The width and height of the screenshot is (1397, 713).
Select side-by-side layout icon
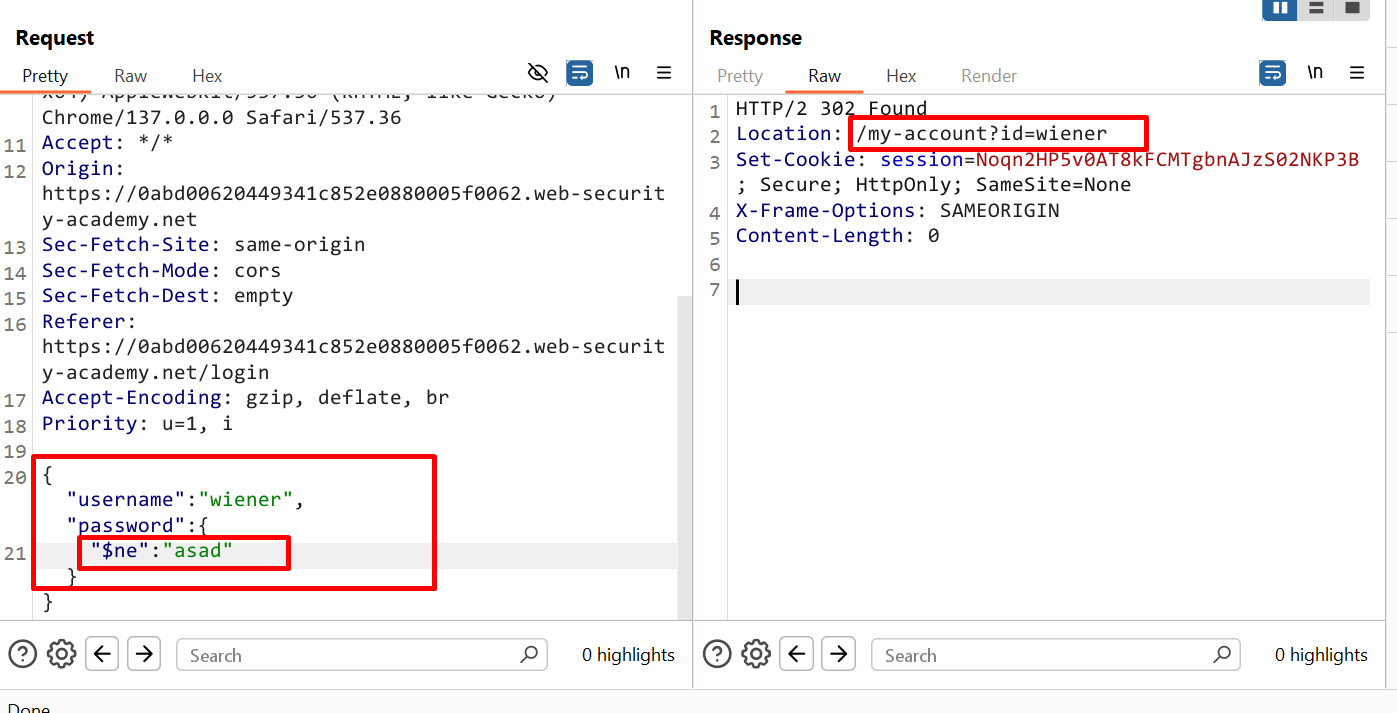click(1279, 8)
